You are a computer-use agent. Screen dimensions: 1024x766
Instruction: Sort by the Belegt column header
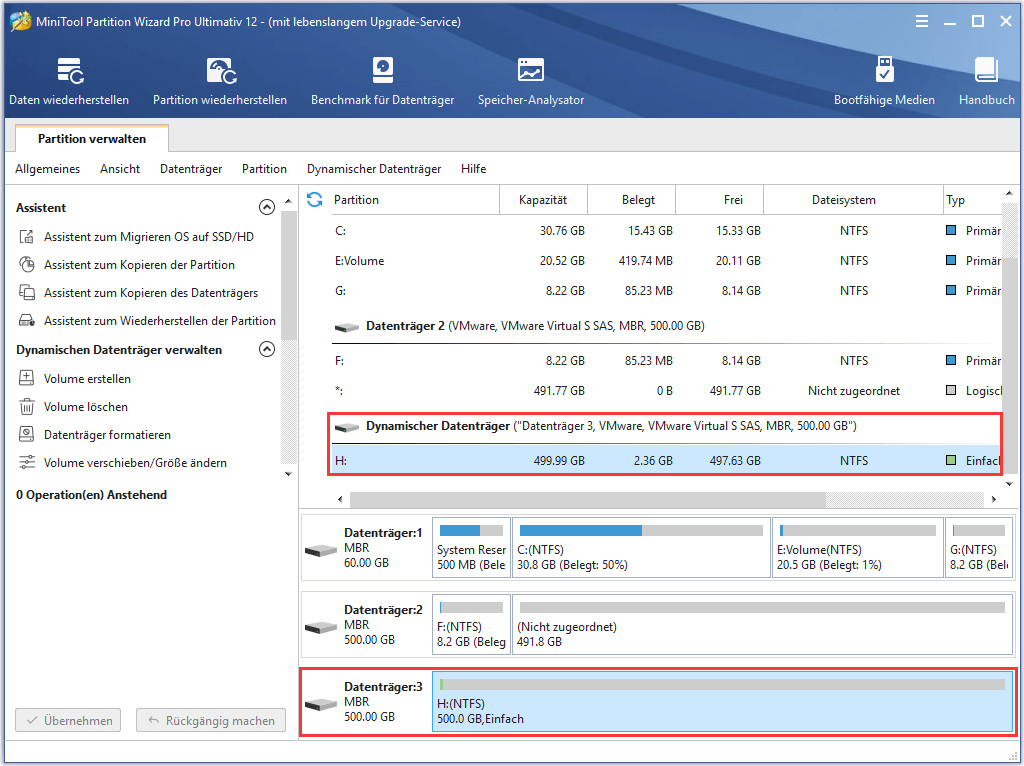[632, 200]
